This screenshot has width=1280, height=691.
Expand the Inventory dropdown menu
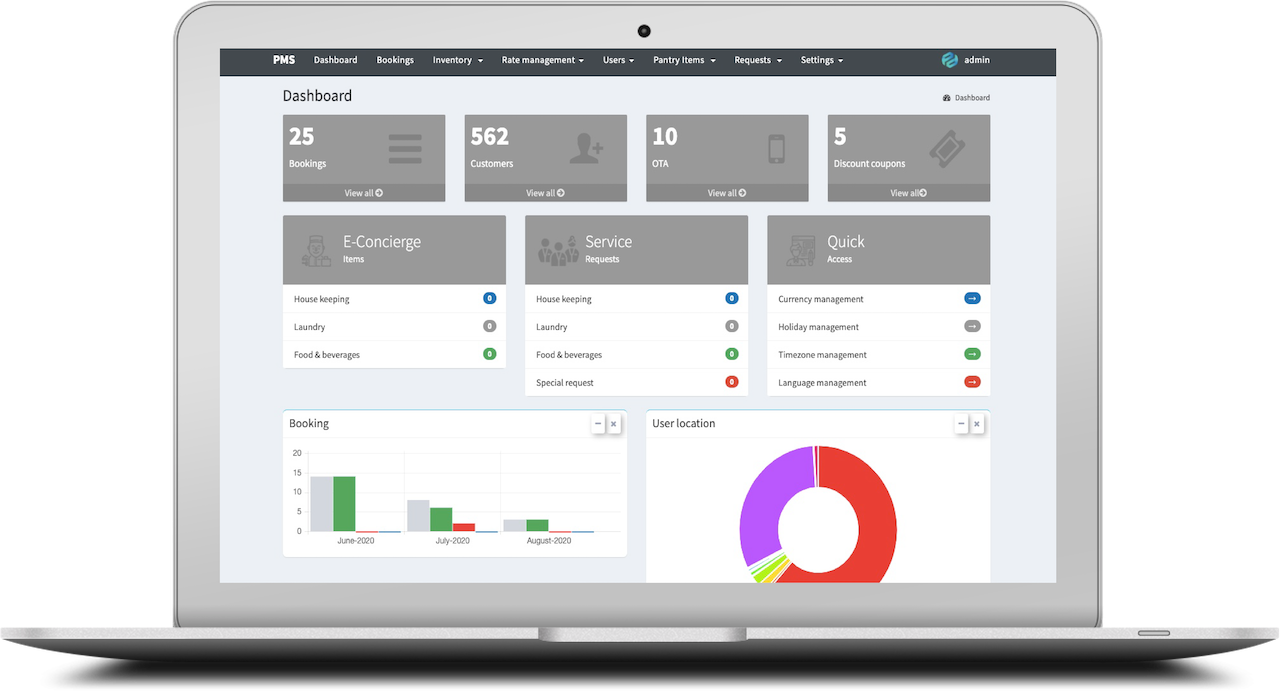pyautogui.click(x=457, y=60)
